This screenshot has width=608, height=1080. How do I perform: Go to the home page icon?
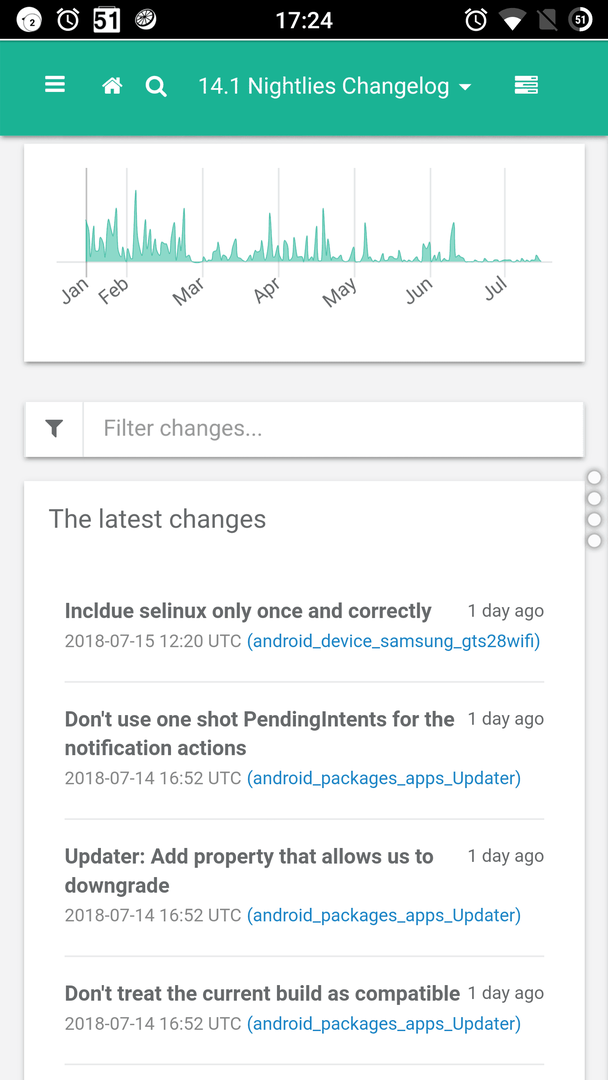112,86
